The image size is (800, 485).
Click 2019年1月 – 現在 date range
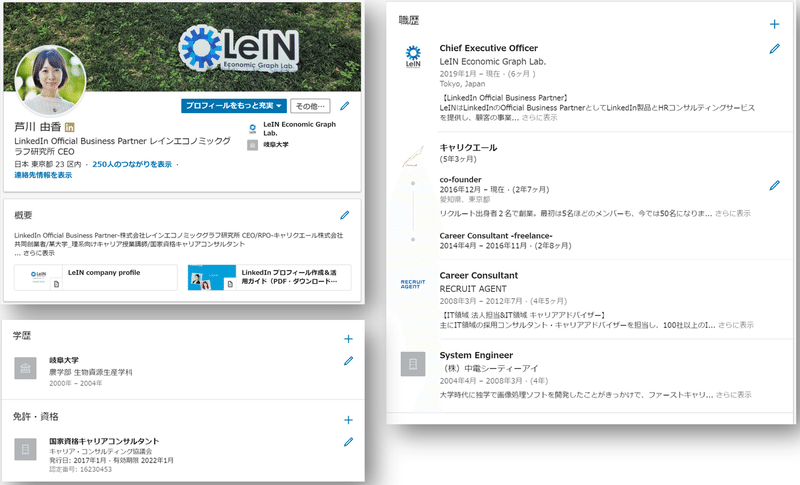(x=470, y=74)
